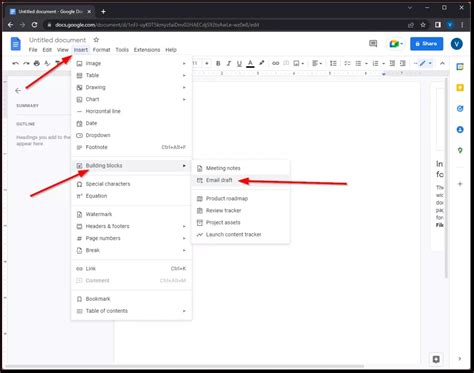The width and height of the screenshot is (474, 373).
Task: Choose Review tracker building block
Action: coord(241,211)
